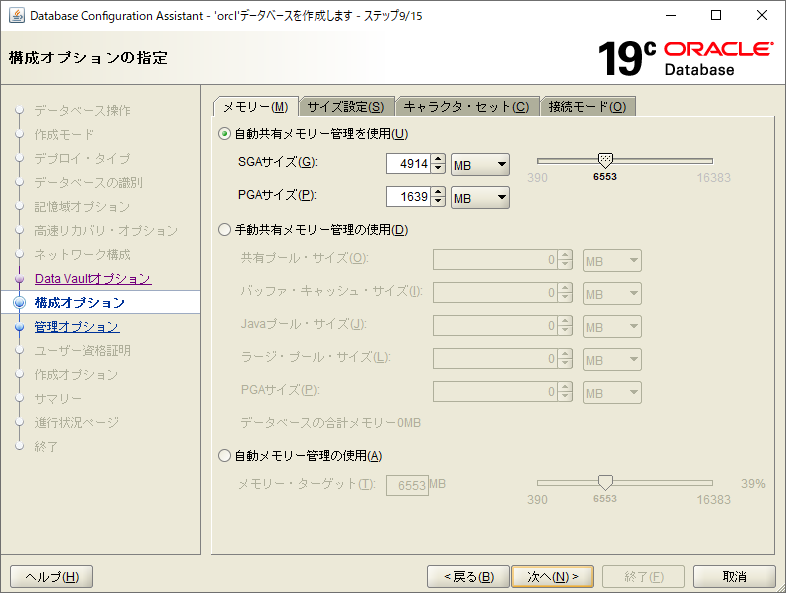This screenshot has width=786, height=593.
Task: Switch to the サイズ設定 tab
Action: click(346, 107)
